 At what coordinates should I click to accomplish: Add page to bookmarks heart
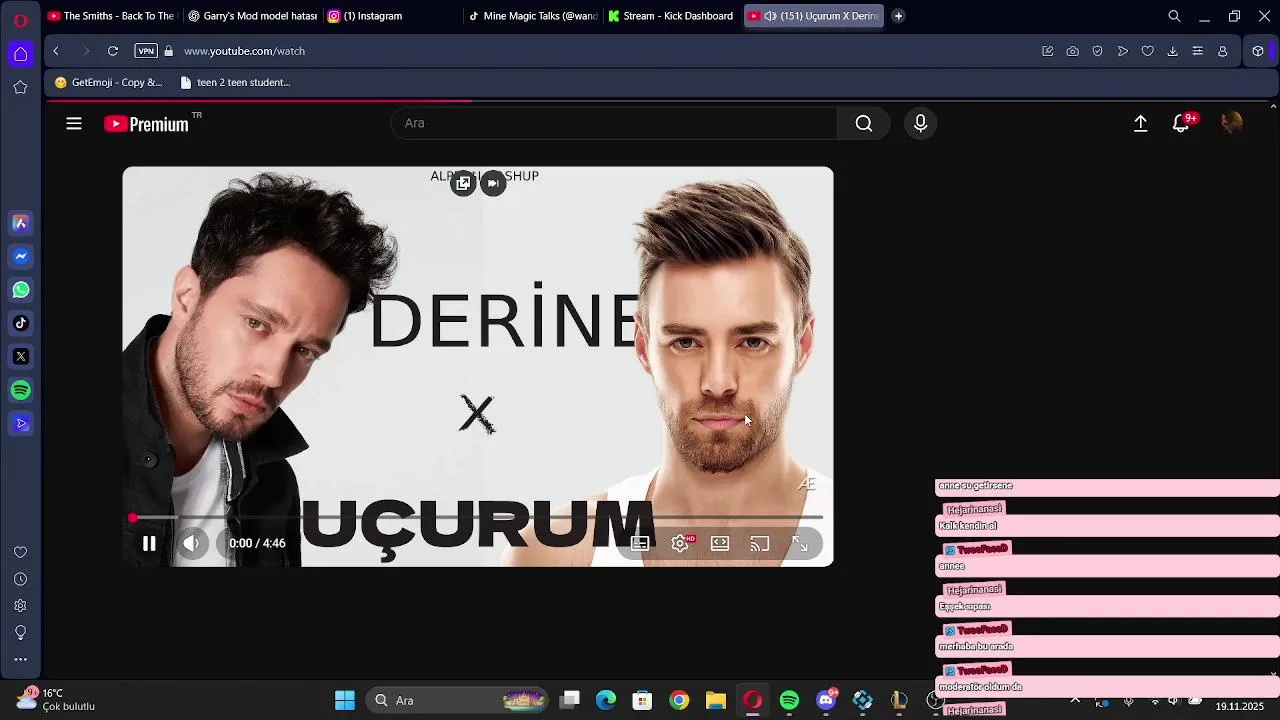point(1147,51)
